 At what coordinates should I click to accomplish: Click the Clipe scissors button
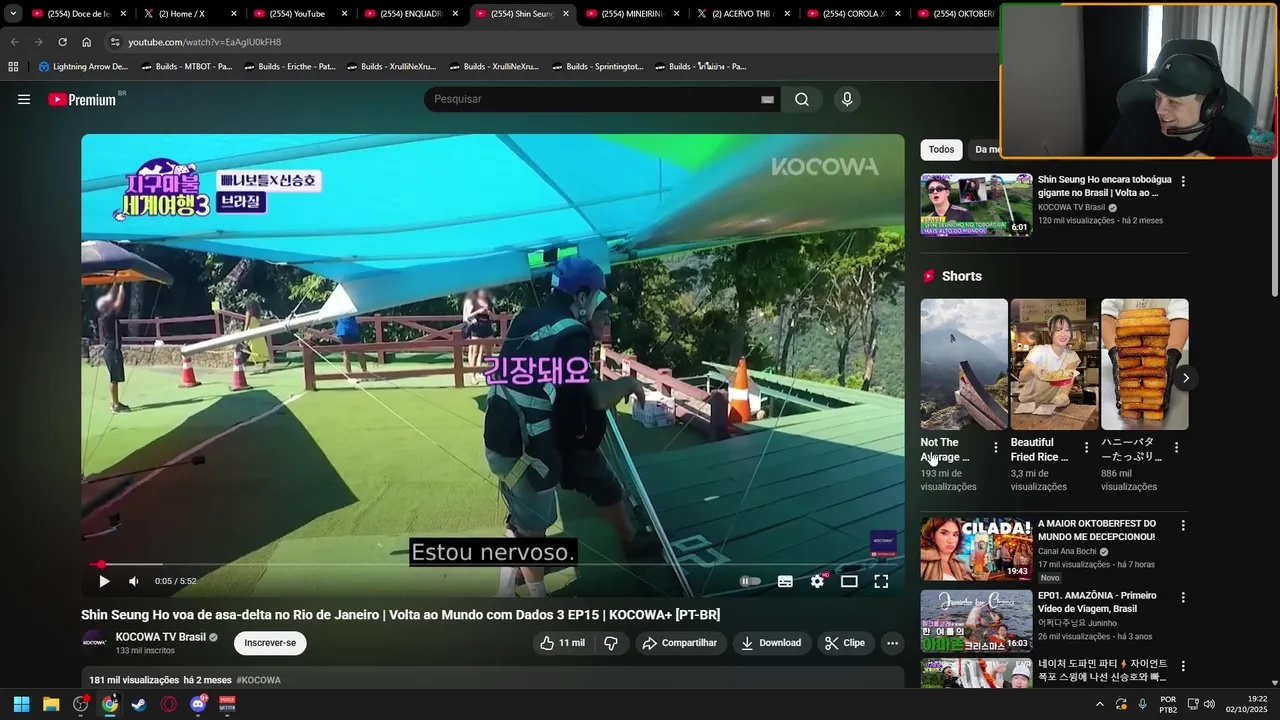point(845,643)
